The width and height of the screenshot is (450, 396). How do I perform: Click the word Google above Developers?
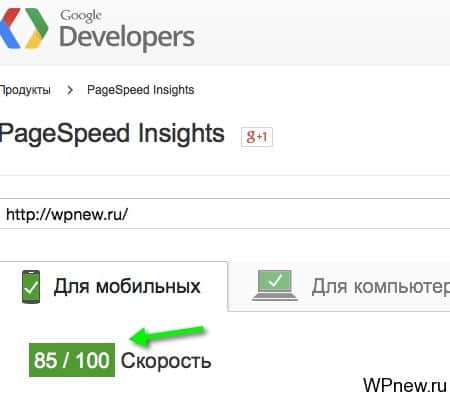tap(81, 16)
